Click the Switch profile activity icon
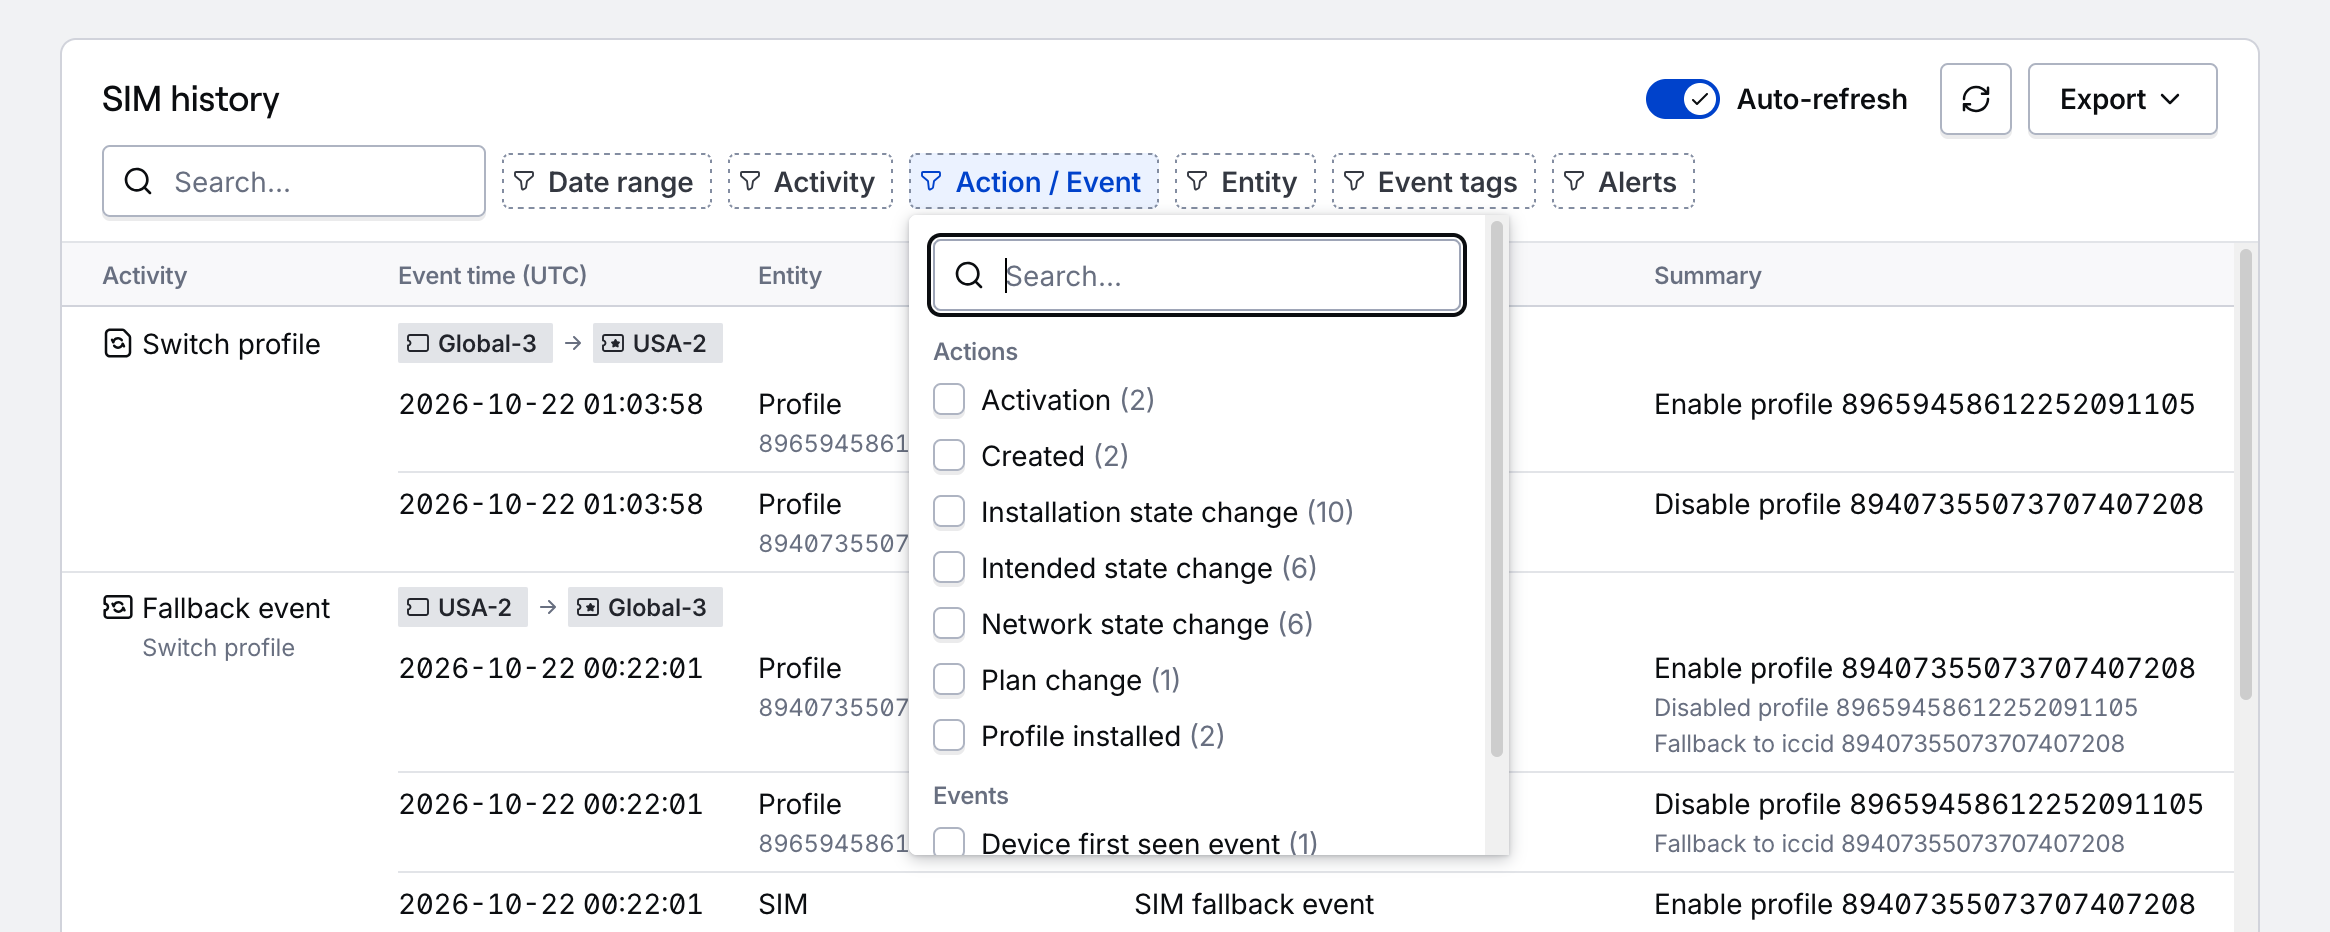The height and width of the screenshot is (932, 2330). [118, 344]
